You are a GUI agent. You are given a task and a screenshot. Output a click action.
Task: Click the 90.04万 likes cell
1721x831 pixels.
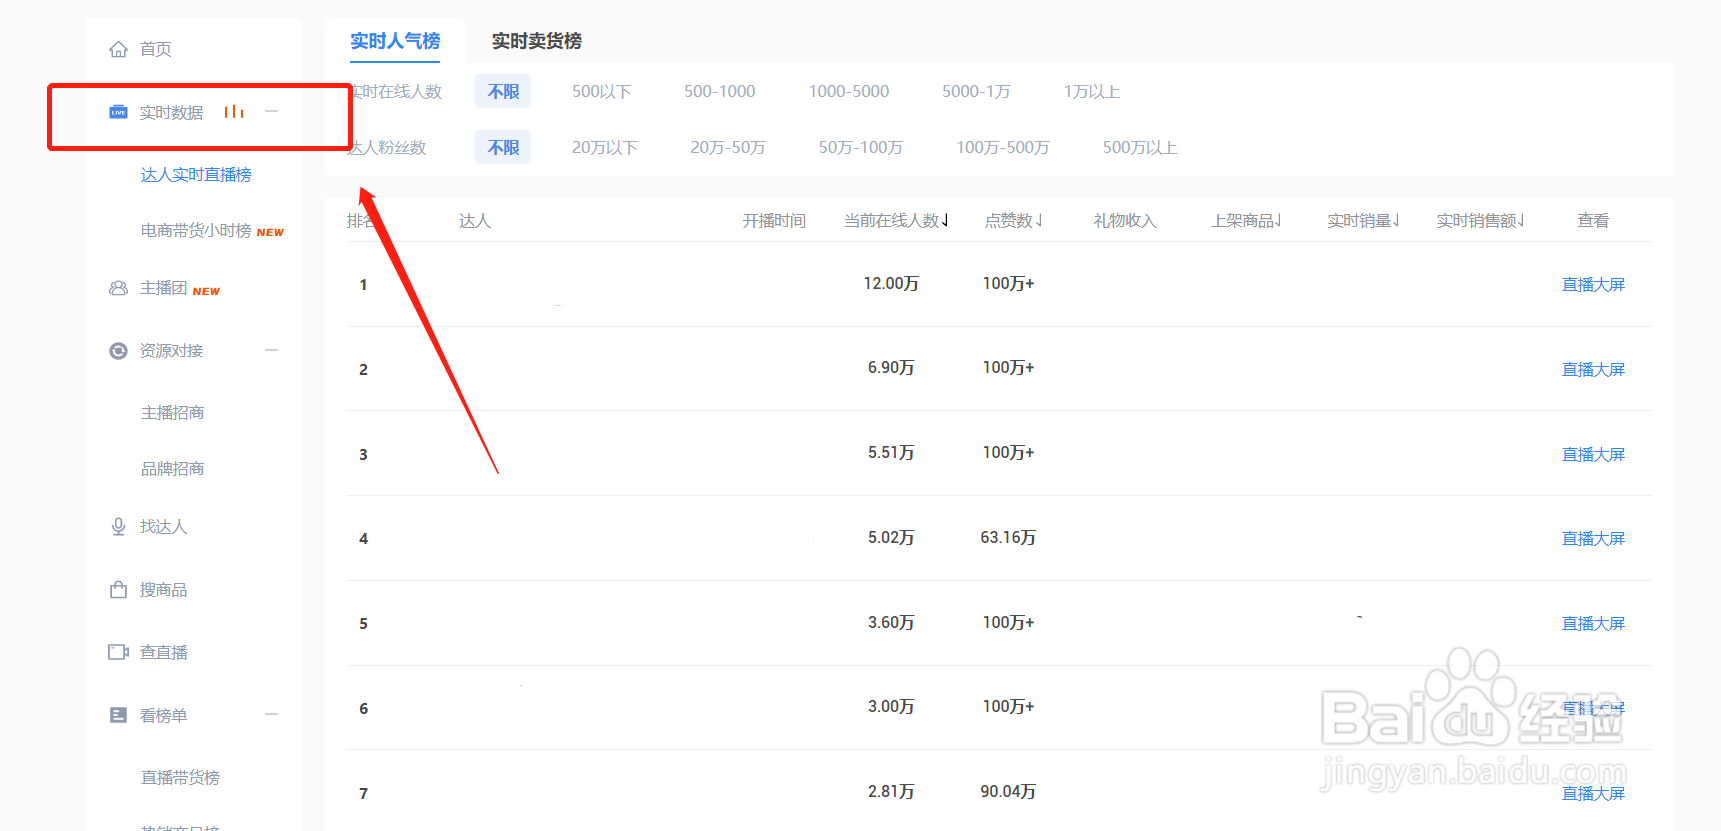tap(1008, 792)
